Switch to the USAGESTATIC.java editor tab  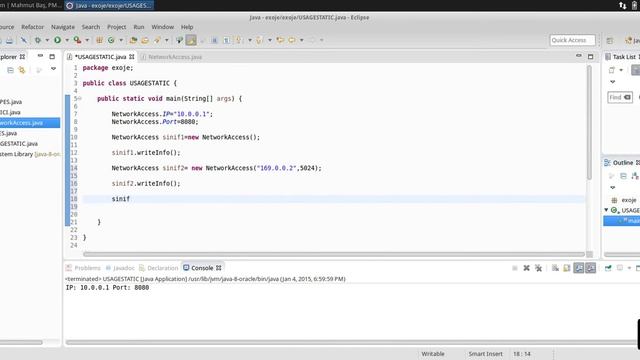100,57
